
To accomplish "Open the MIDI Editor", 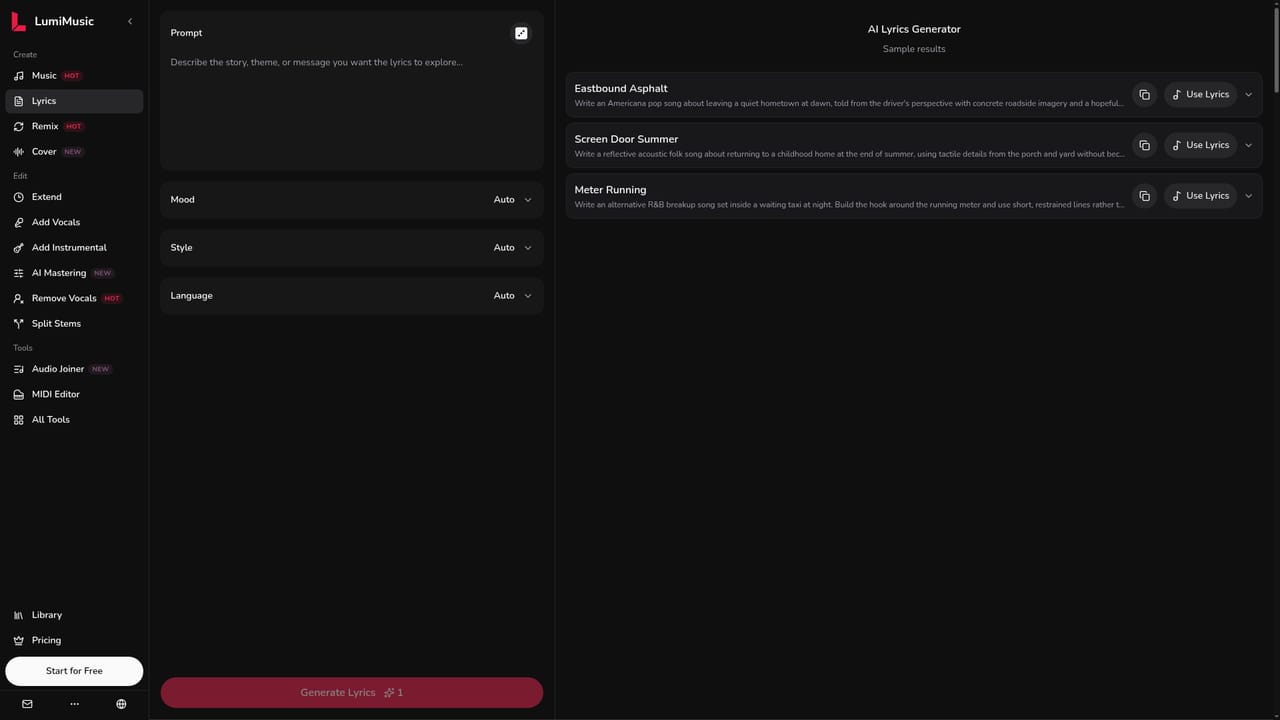I will [x=74, y=394].
